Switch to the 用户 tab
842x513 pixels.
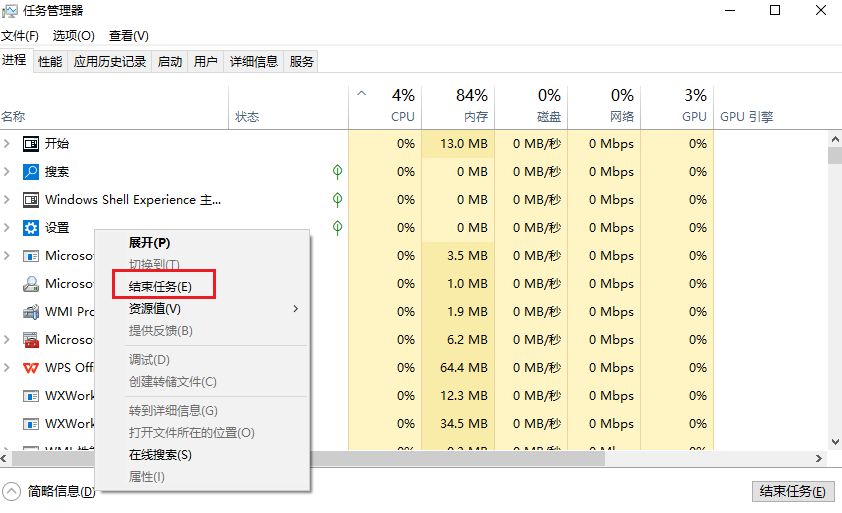[x=206, y=62]
